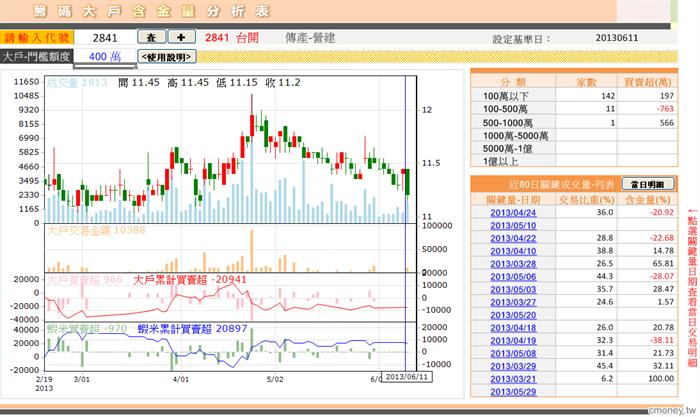This screenshot has height=417, width=700.
Task: Click the 45.4 交易比重 value
Action: click(x=605, y=366)
